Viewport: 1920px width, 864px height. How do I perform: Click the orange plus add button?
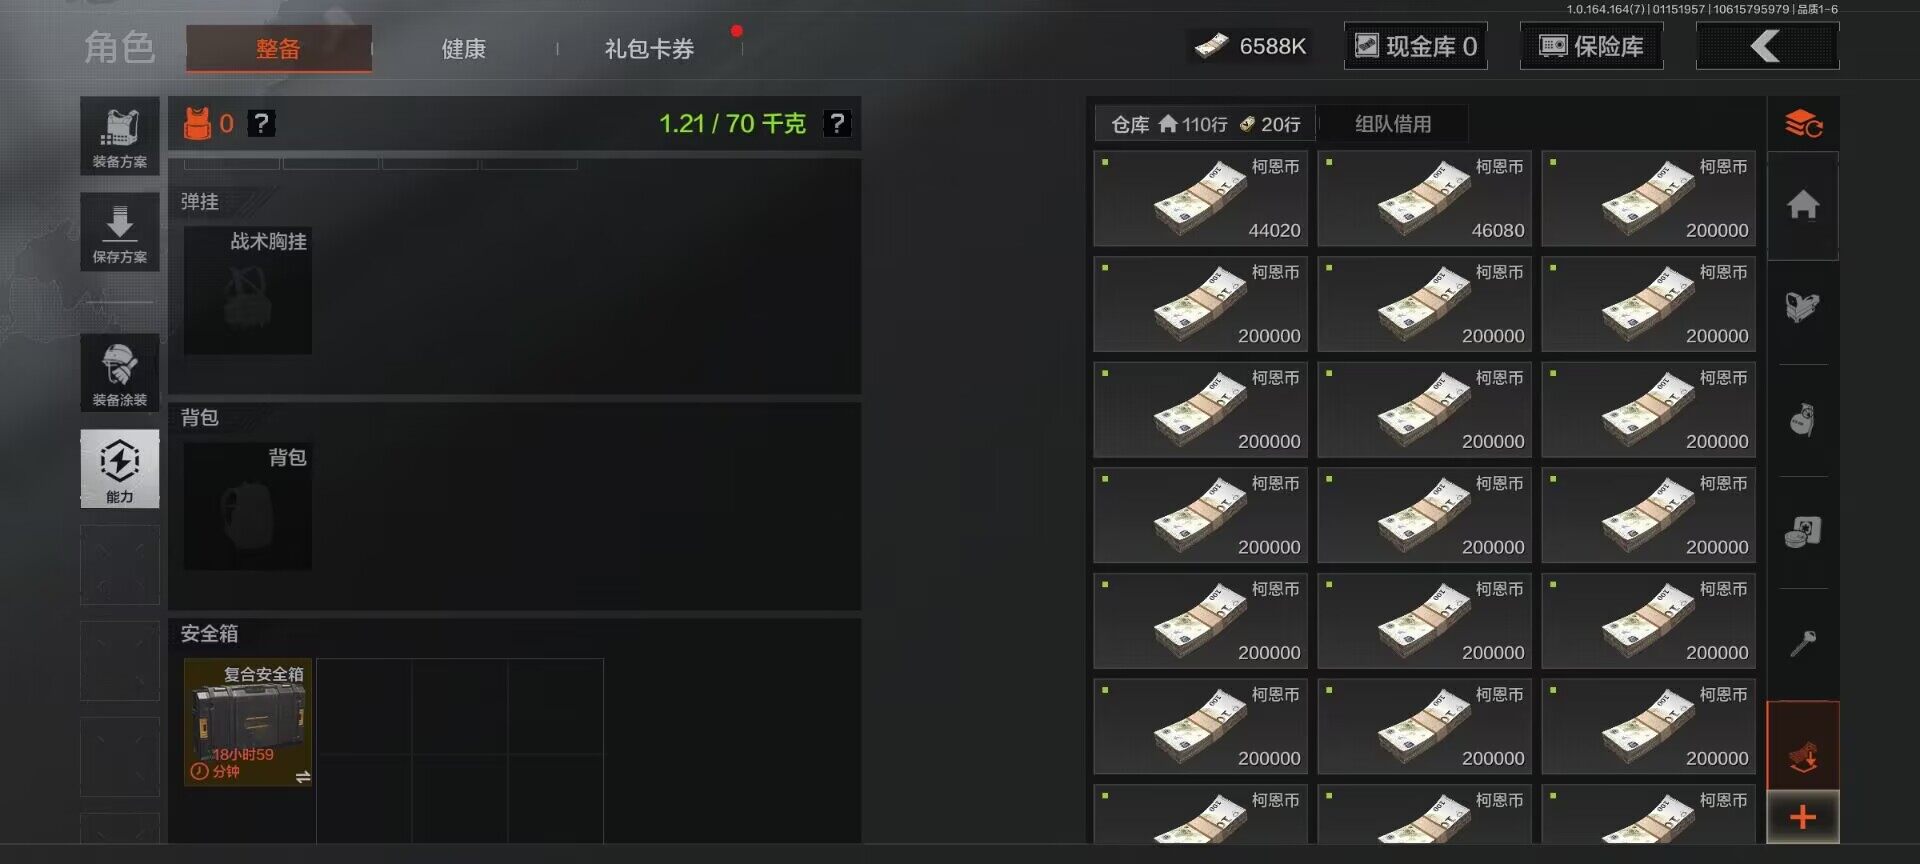pos(1803,817)
